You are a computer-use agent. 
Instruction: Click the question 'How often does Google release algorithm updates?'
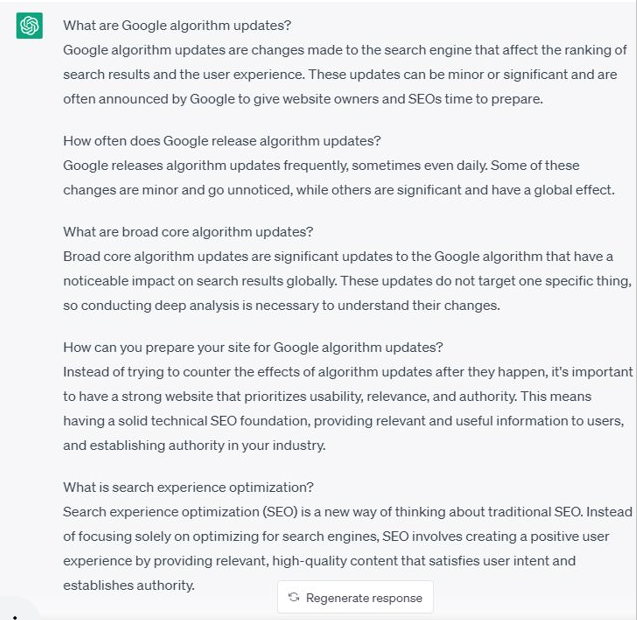[x=222, y=141]
